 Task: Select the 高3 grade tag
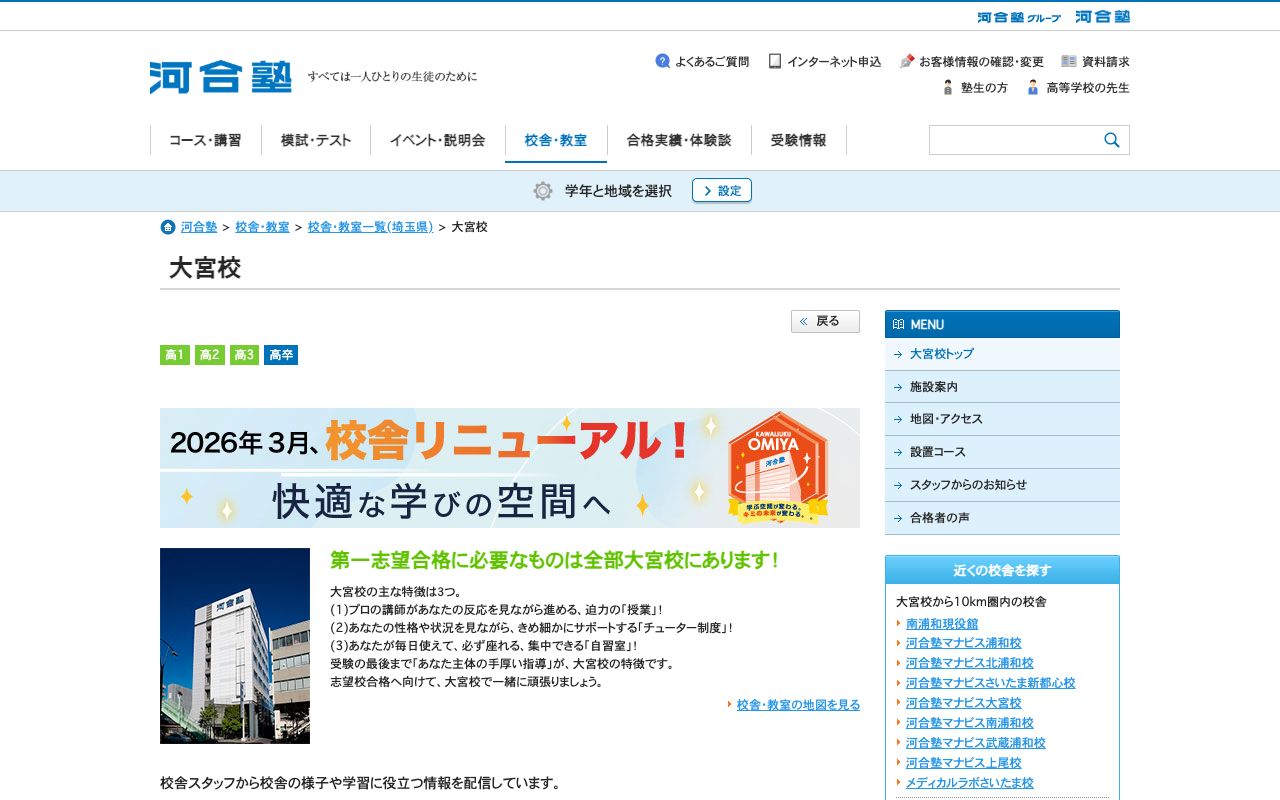pyautogui.click(x=244, y=355)
